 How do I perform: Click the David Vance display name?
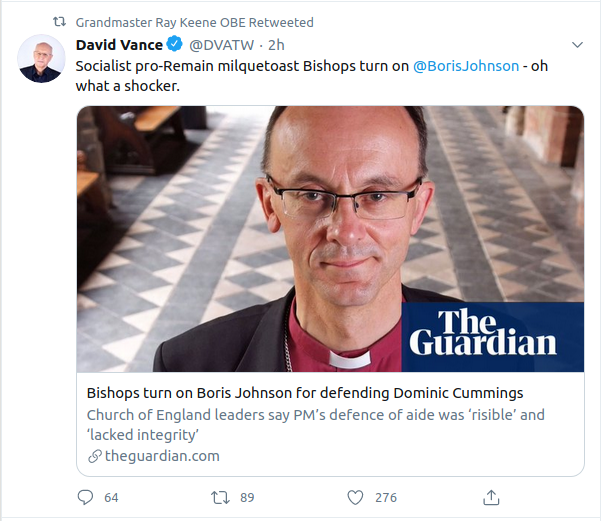pyautogui.click(x=119, y=45)
